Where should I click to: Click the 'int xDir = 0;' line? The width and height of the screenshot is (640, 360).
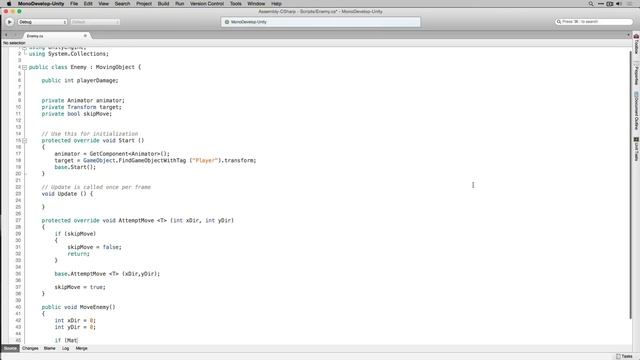tap(75, 320)
